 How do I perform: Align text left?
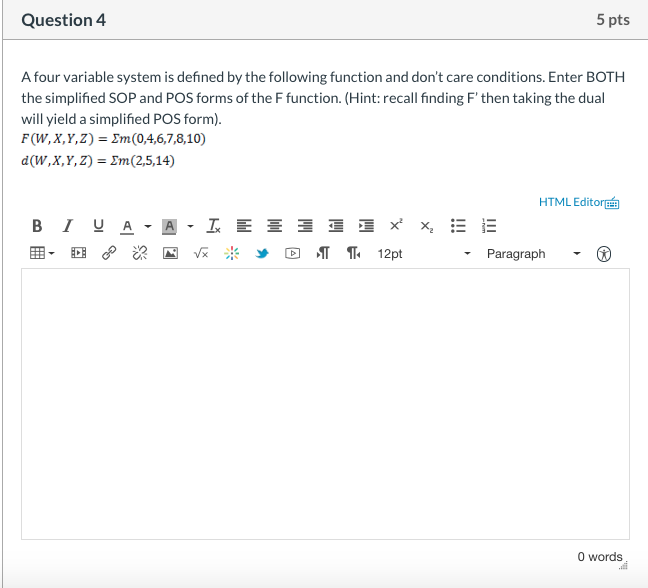(244, 226)
